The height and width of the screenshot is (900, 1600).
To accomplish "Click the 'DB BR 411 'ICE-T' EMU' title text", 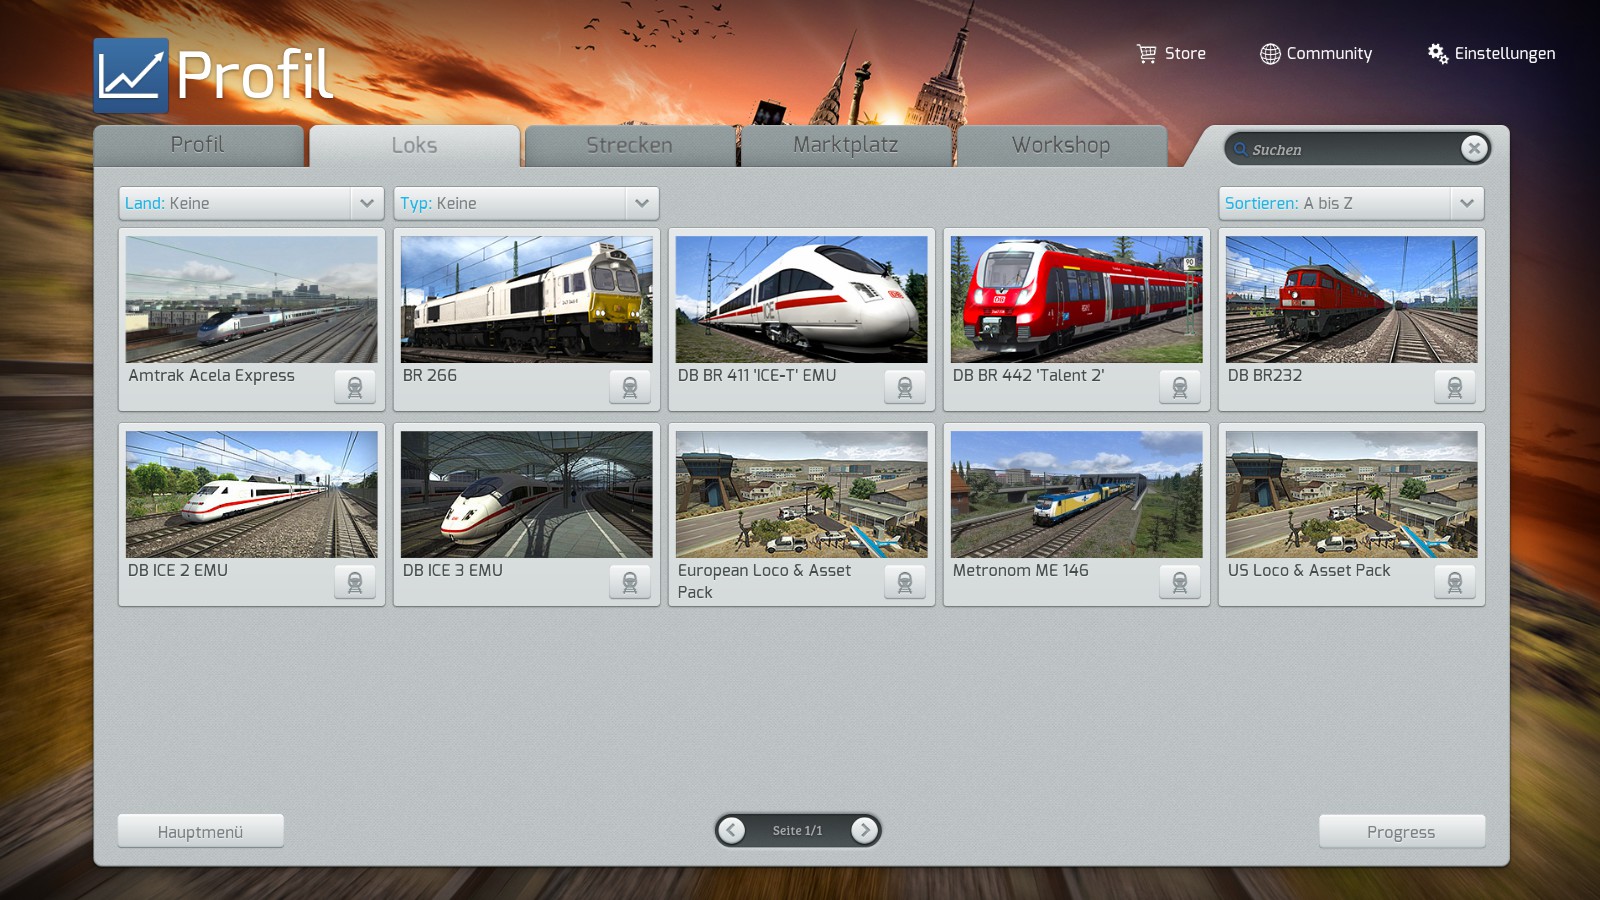I will (x=757, y=376).
